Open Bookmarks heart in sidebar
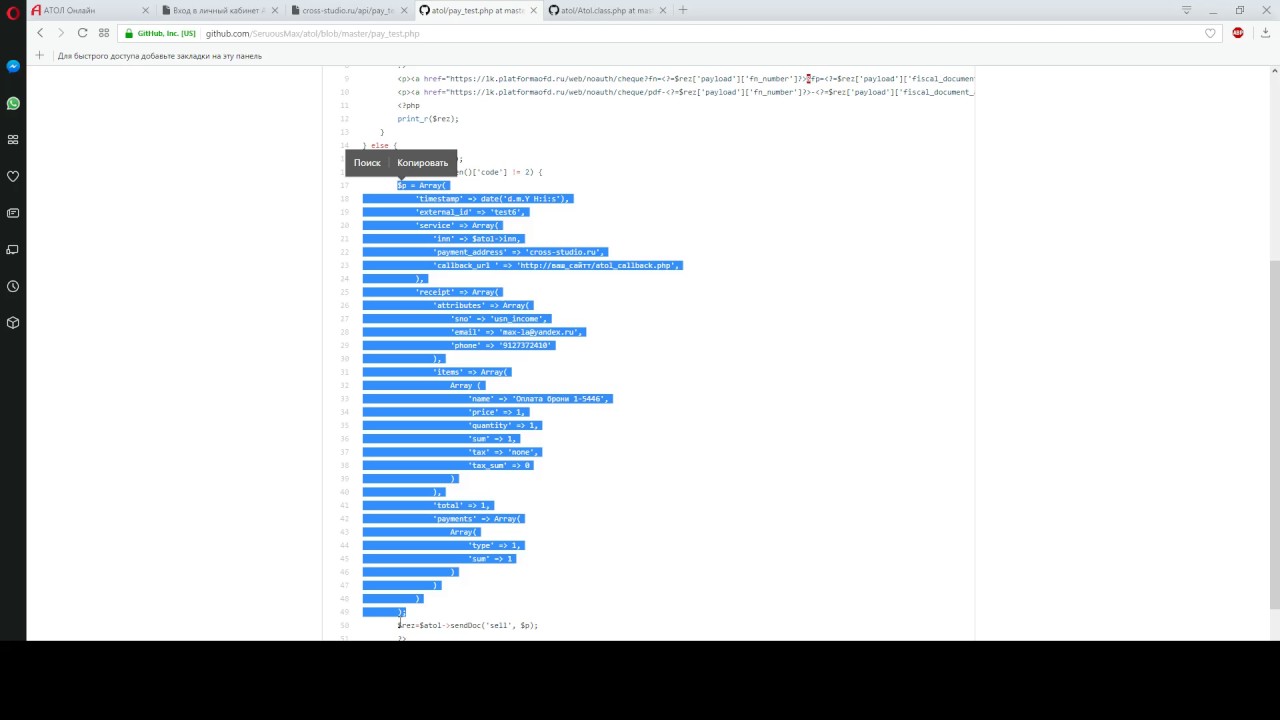The height and width of the screenshot is (720, 1280). (x=13, y=176)
